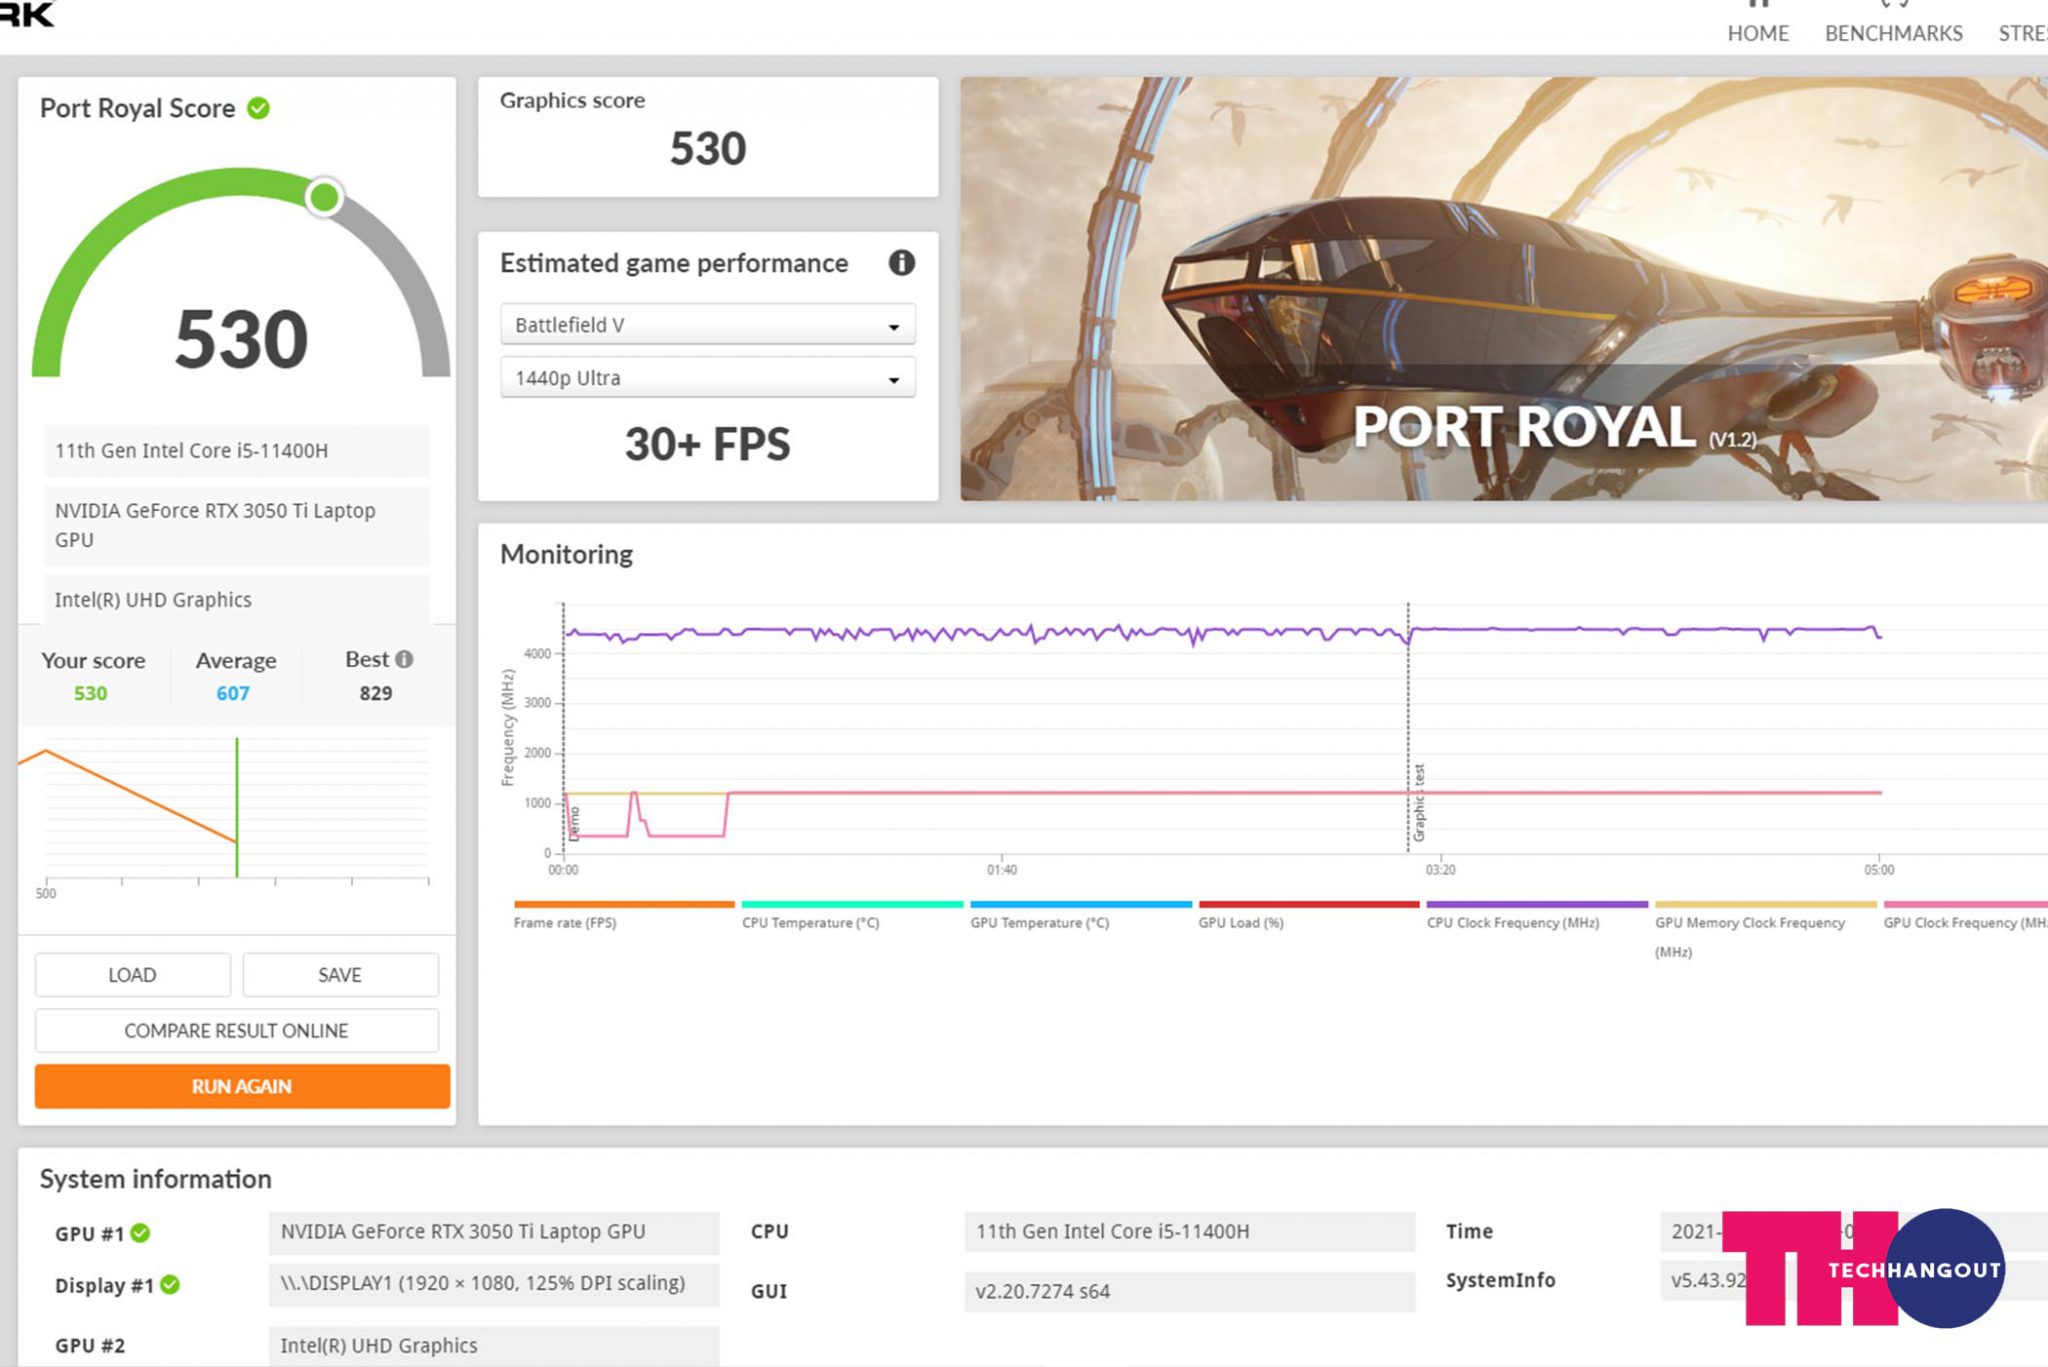Screen dimensions: 2048x1367
Task: Click the average score value 607
Action: [x=233, y=693]
